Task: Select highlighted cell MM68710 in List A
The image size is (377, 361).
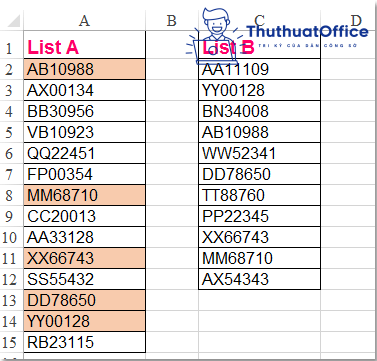Action: point(85,195)
